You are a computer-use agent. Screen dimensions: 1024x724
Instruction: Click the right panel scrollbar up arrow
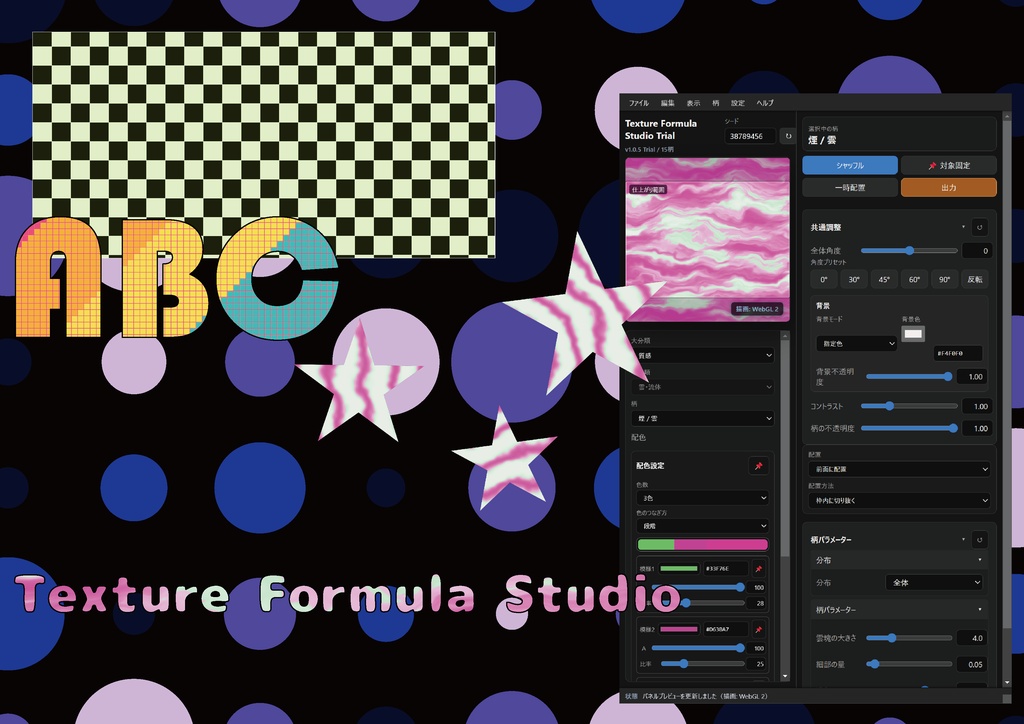1007,118
